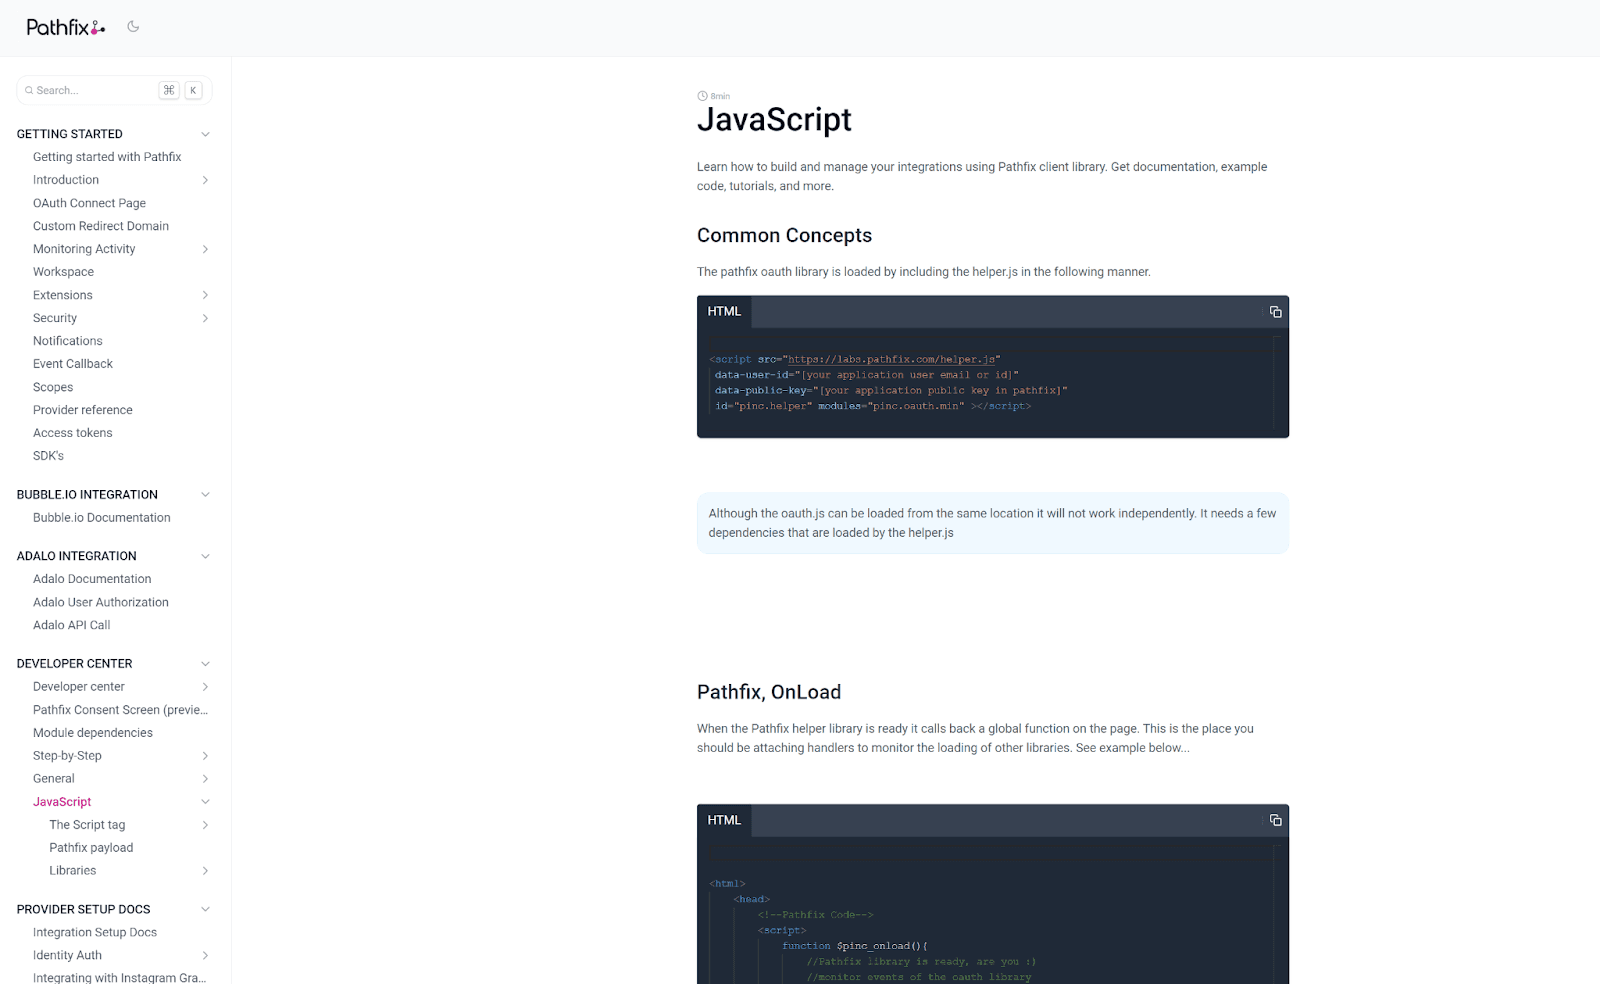This screenshot has height=984, width=1600.
Task: Expand the Libraries submenu arrow
Action: click(x=205, y=871)
